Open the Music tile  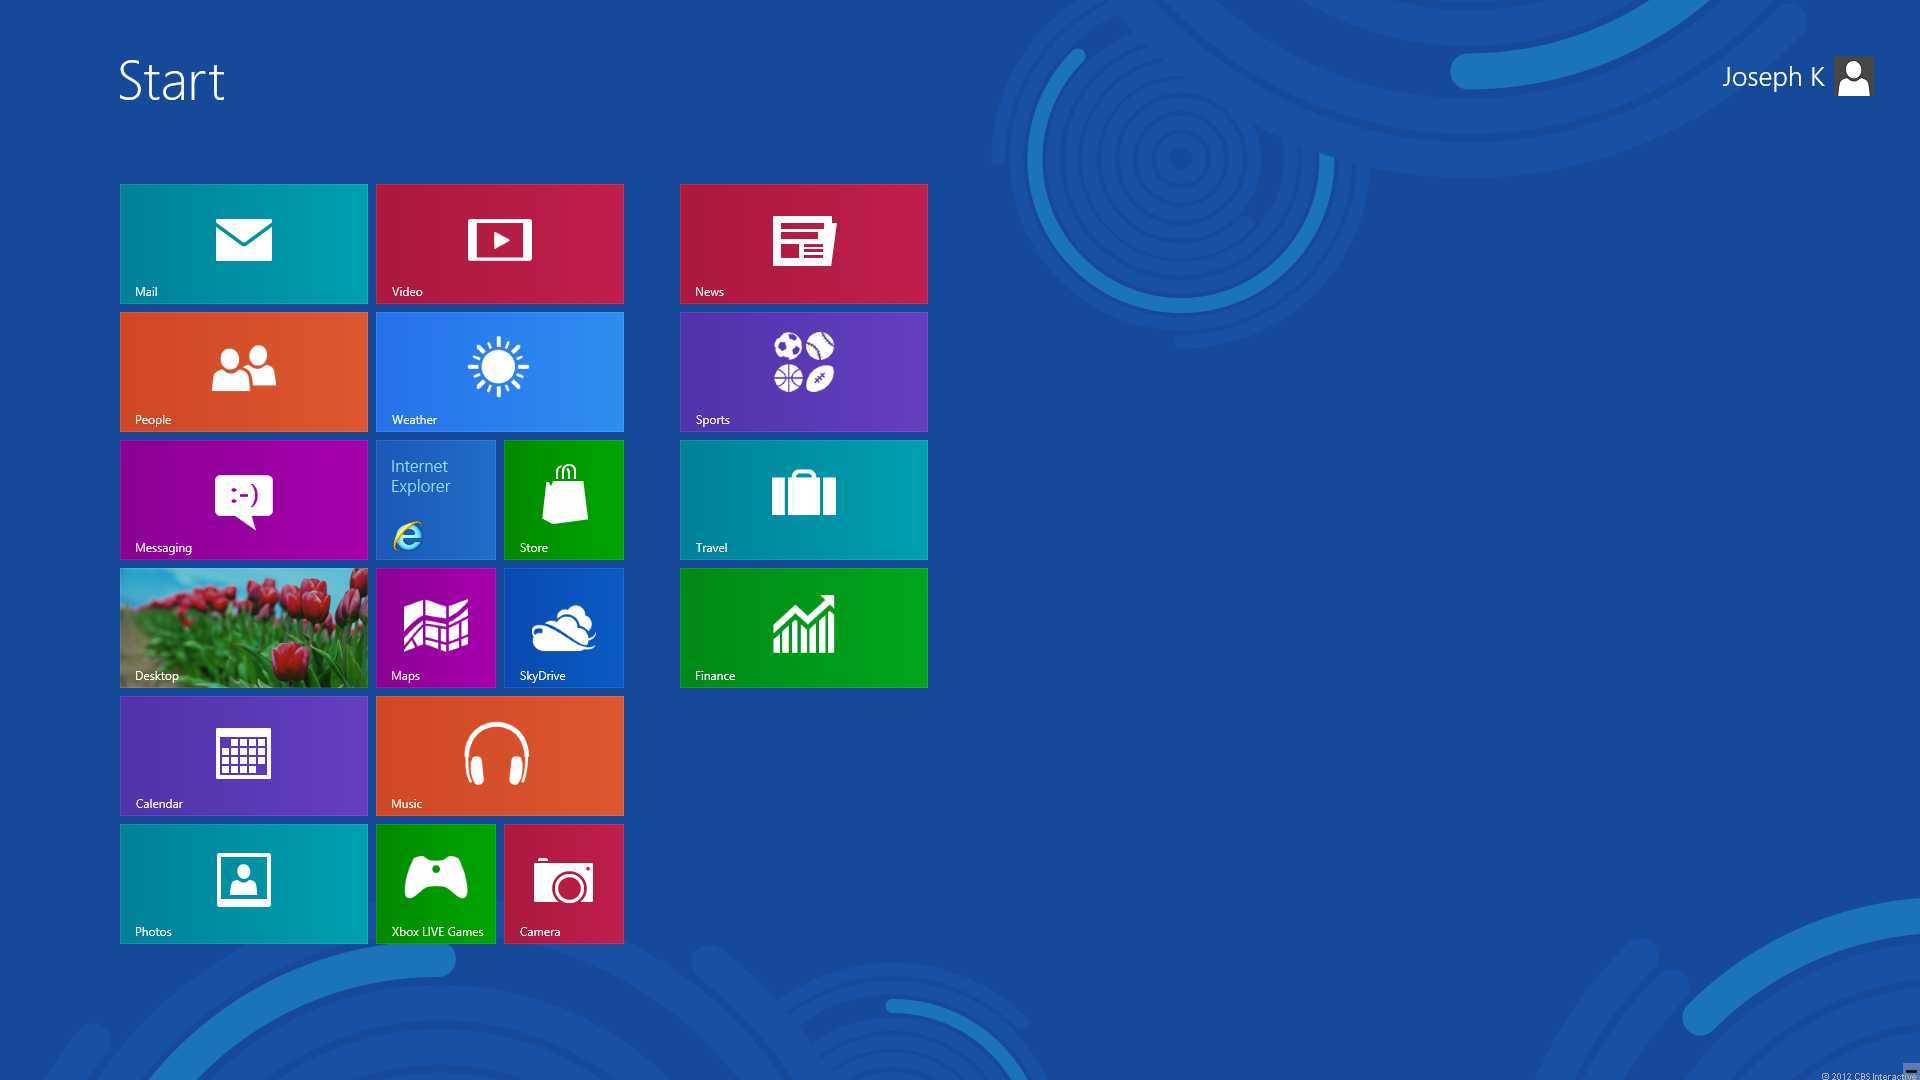(x=500, y=756)
